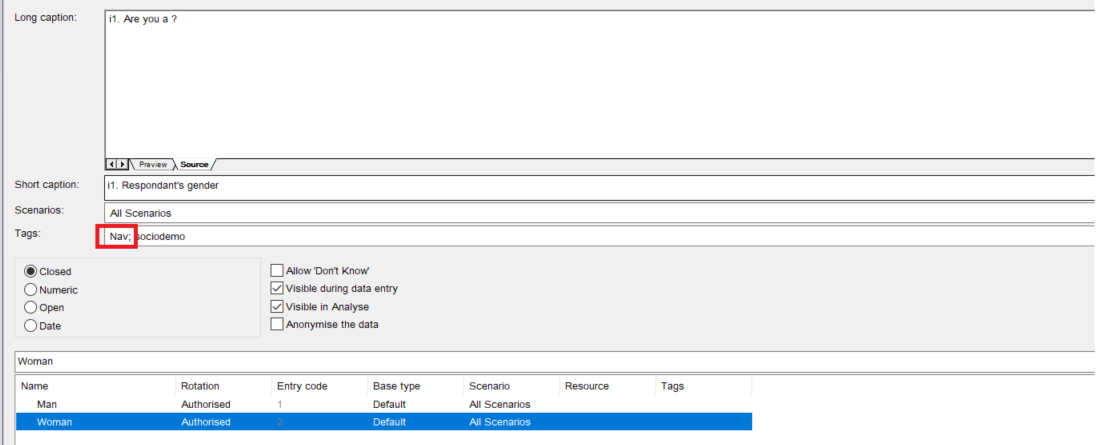
Task: Select the Closed question type
Action: tap(30, 271)
